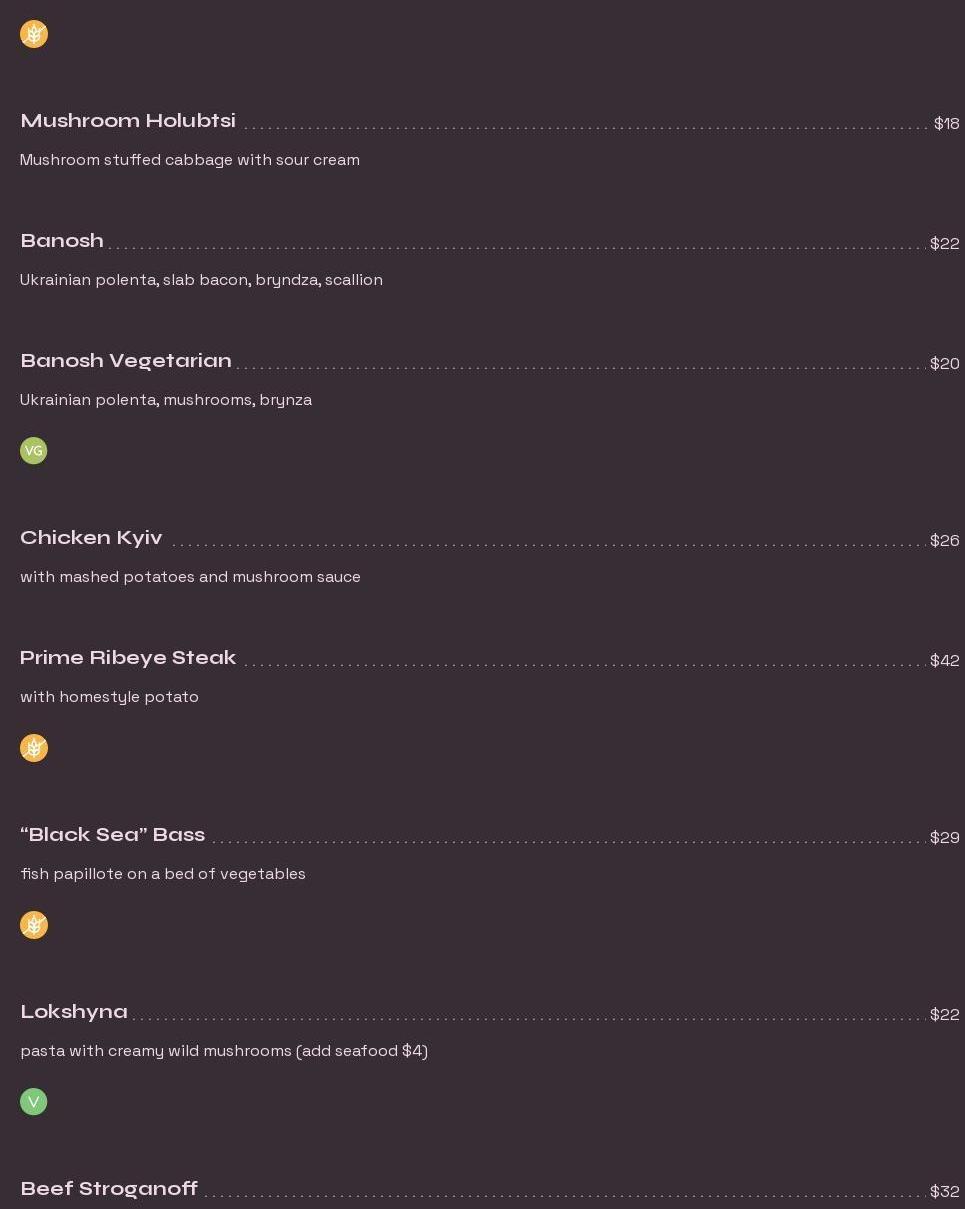Click the Chicken Kyiv dish name
This screenshot has height=1209, width=965.
(91, 538)
